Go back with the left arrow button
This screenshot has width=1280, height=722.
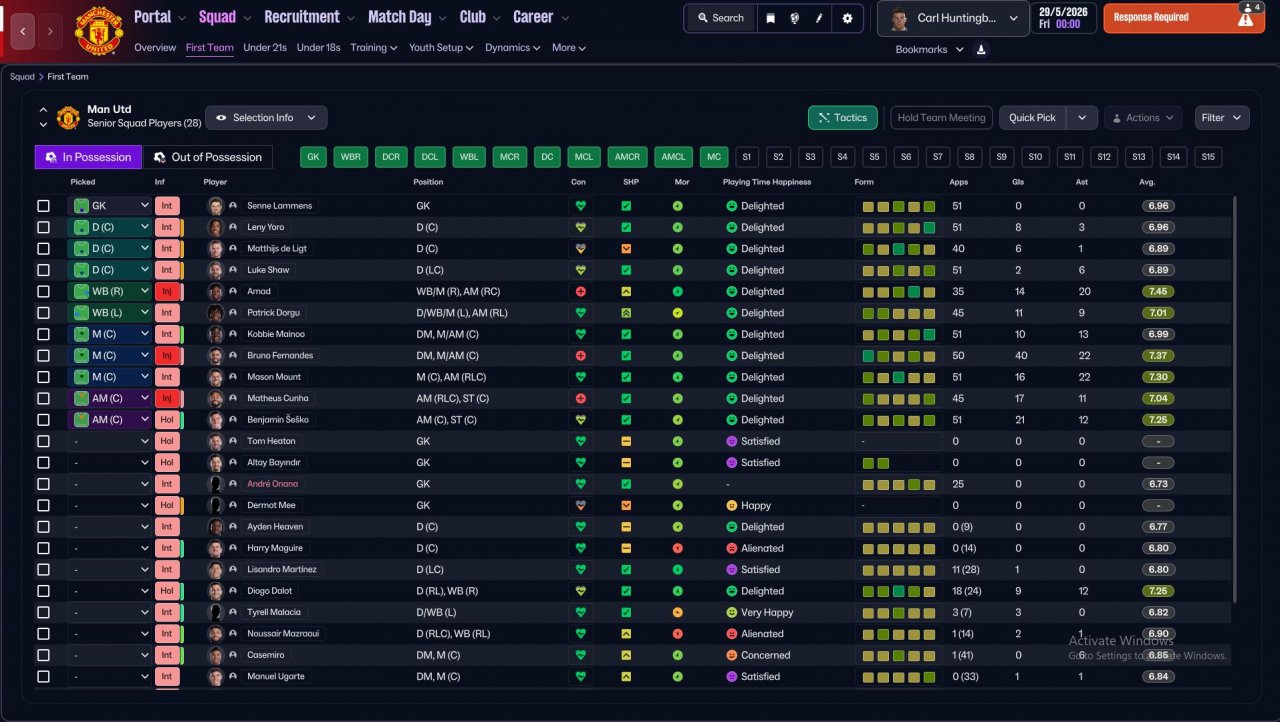tap(24, 32)
